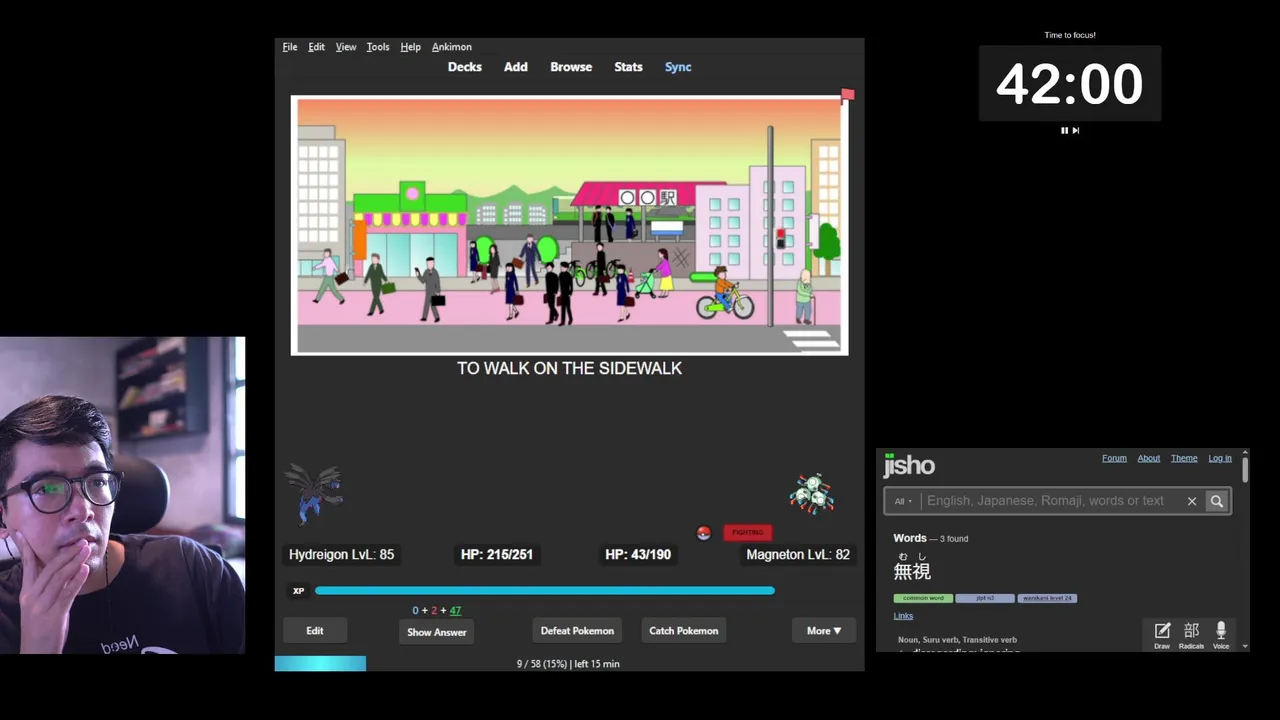Click Defeat Pokemon button
This screenshot has height=720, width=1280.
pyautogui.click(x=577, y=631)
